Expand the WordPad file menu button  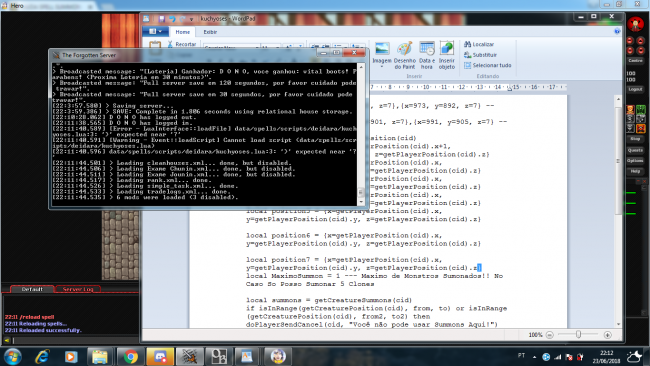tap(155, 32)
